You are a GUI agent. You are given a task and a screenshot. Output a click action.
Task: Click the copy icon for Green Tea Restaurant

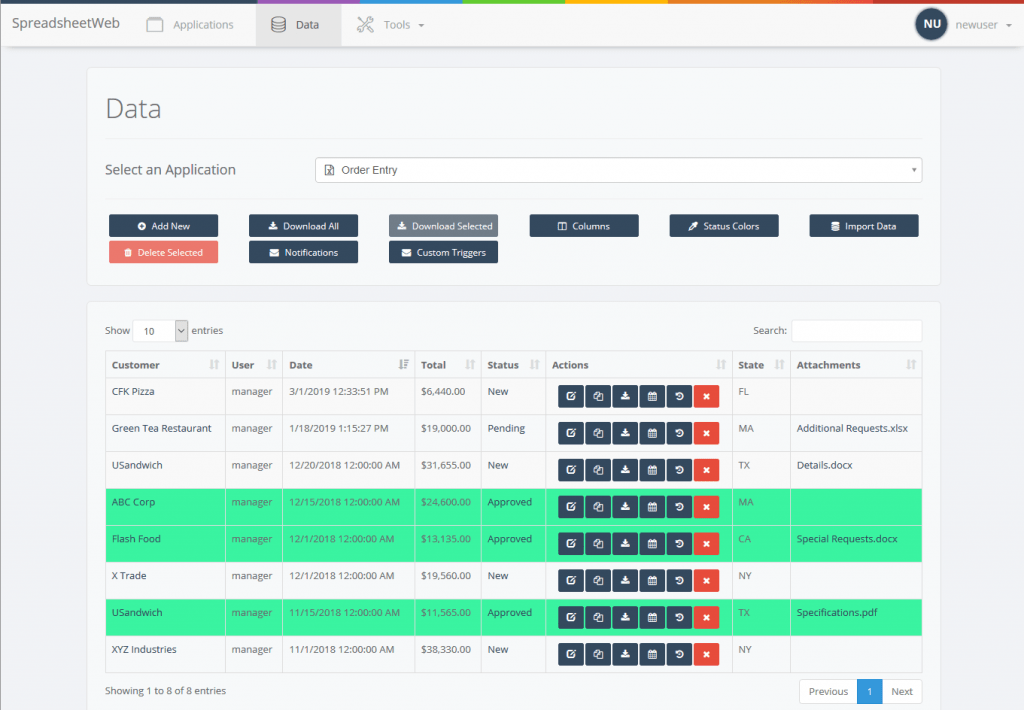pyautogui.click(x=597, y=433)
